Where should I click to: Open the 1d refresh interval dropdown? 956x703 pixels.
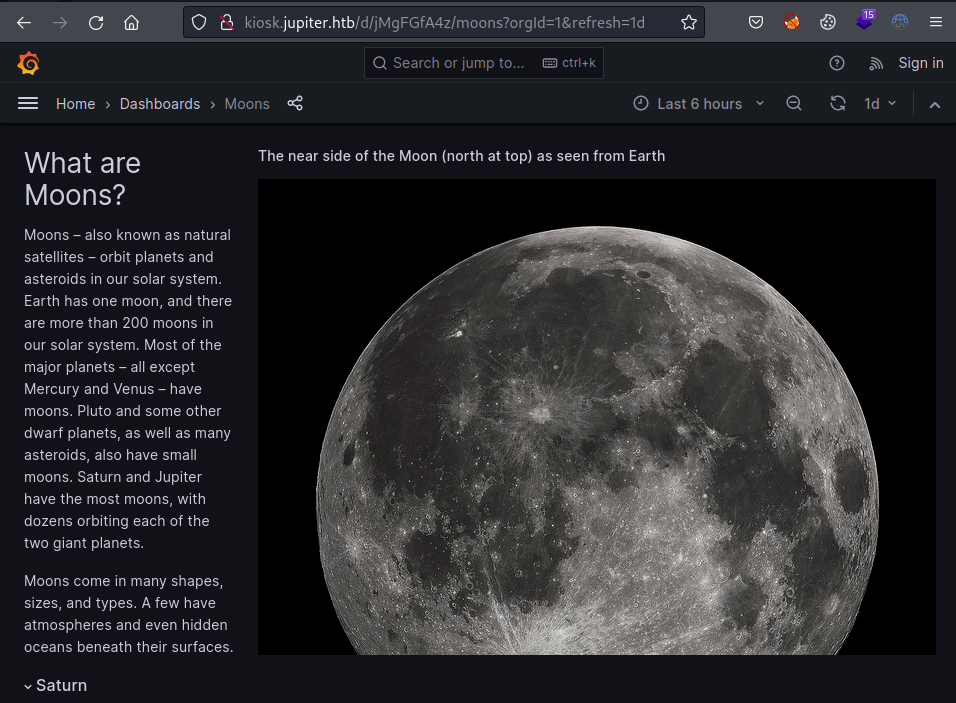point(880,104)
